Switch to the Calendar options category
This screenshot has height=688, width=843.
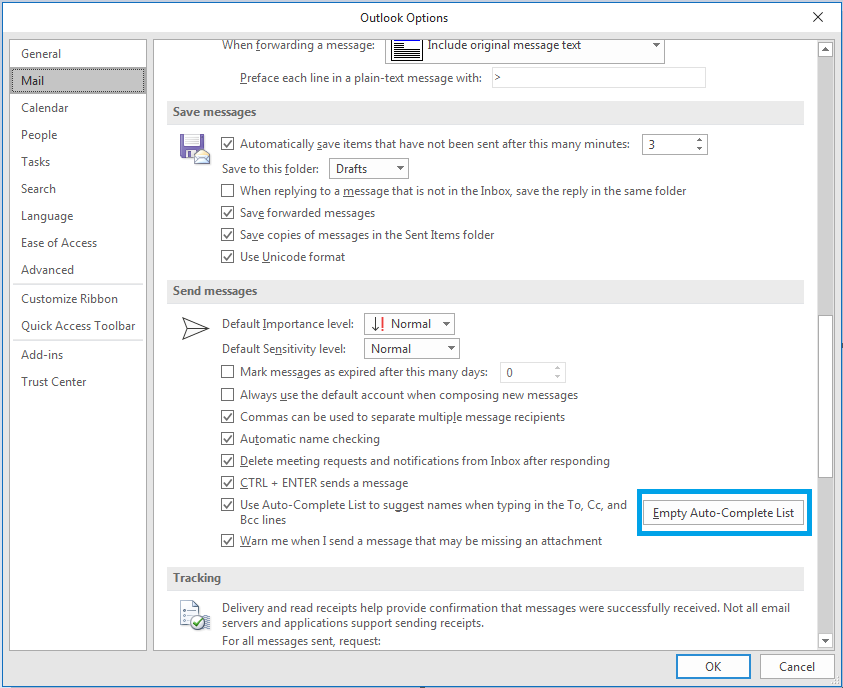[x=45, y=108]
